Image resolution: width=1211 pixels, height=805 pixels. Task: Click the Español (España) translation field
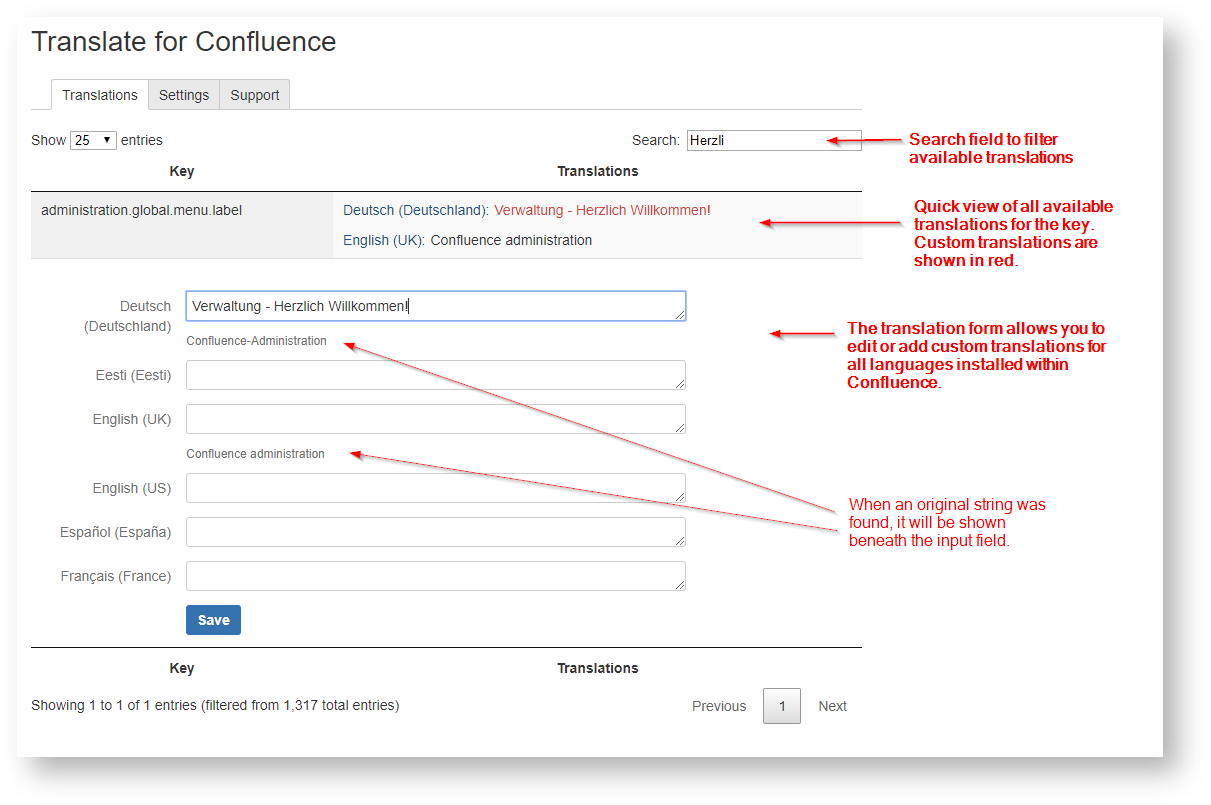435,532
